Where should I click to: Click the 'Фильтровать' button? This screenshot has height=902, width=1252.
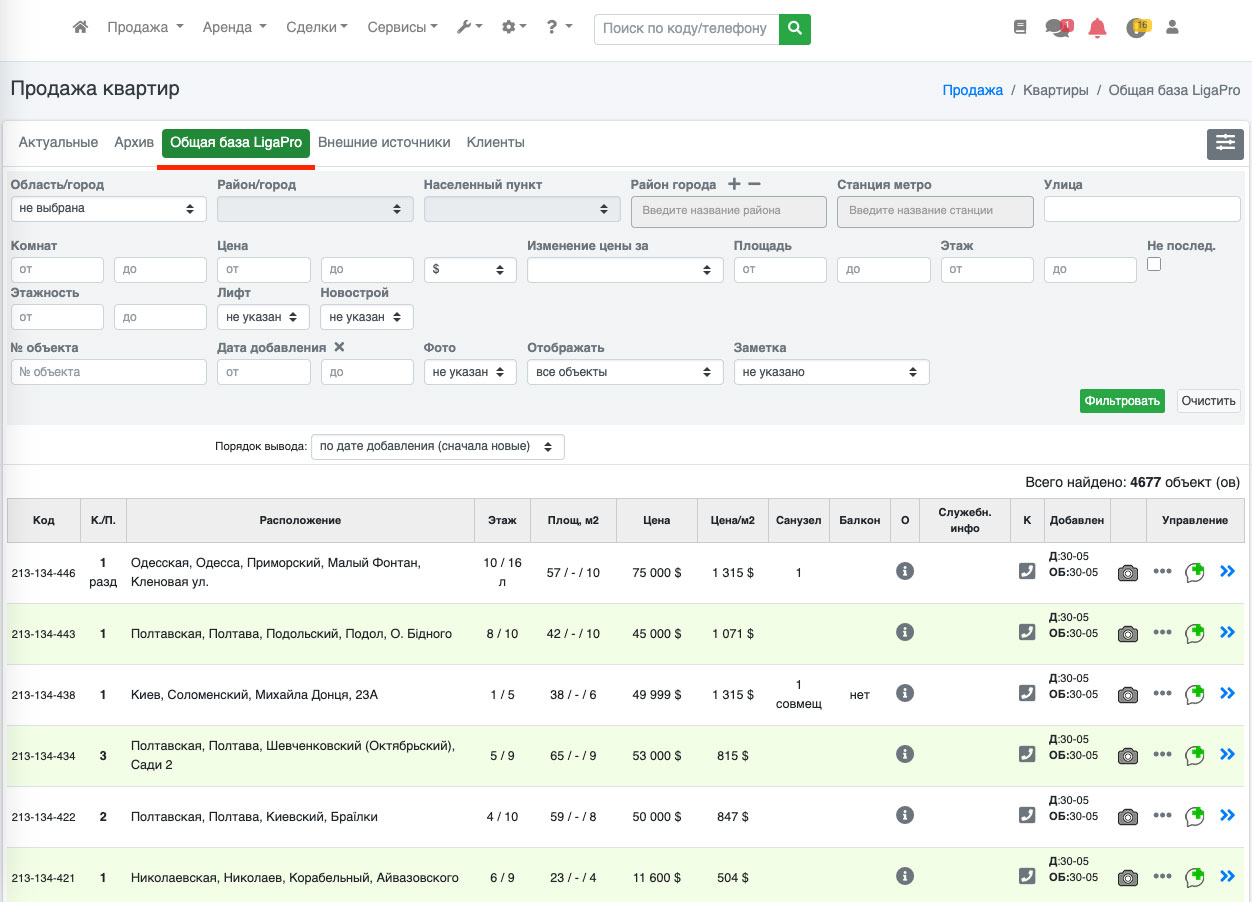(1122, 401)
